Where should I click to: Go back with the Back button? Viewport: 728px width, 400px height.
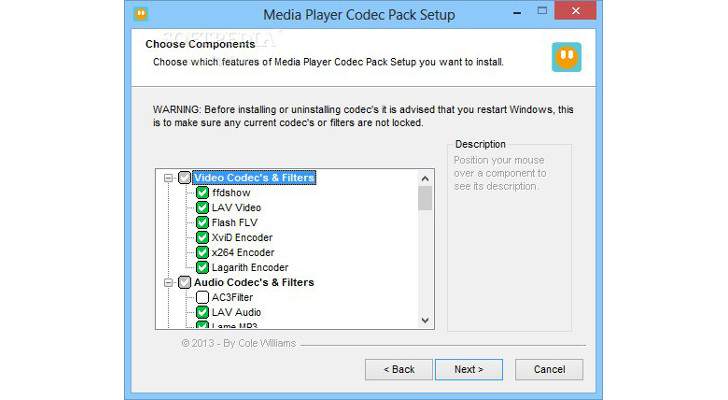398,369
